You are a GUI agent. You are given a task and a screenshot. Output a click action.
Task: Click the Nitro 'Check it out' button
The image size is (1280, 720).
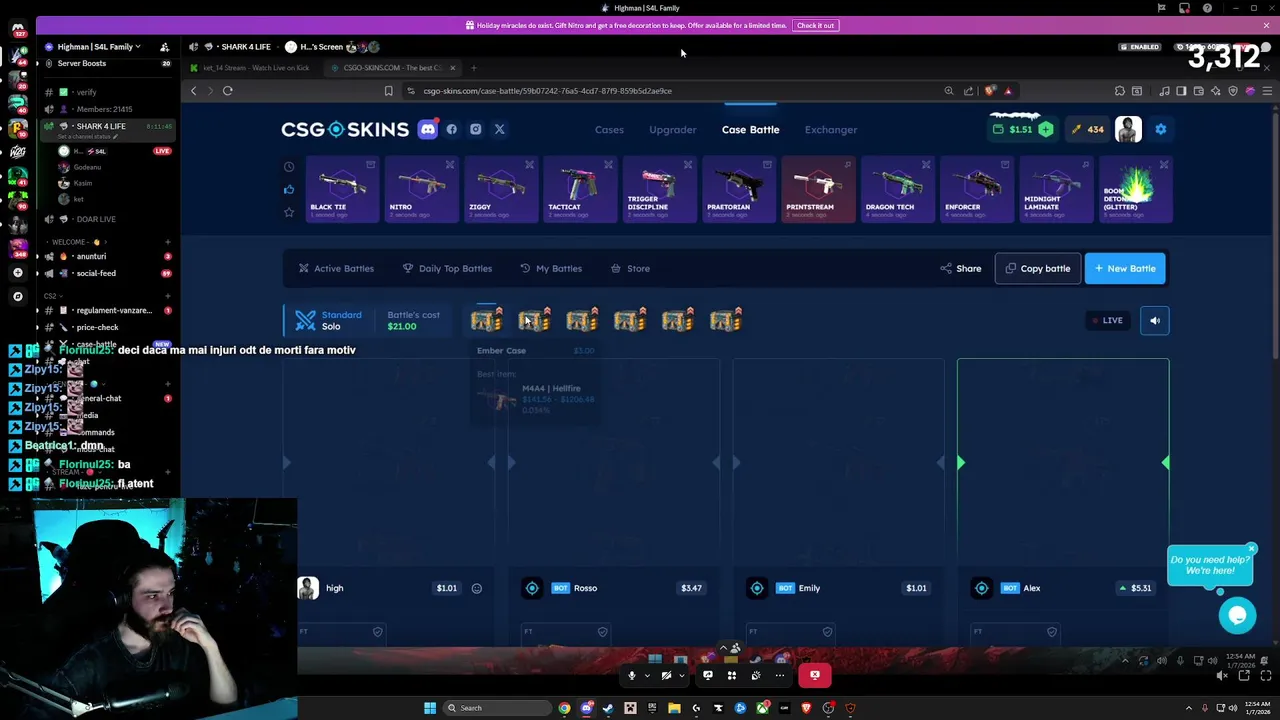point(815,25)
